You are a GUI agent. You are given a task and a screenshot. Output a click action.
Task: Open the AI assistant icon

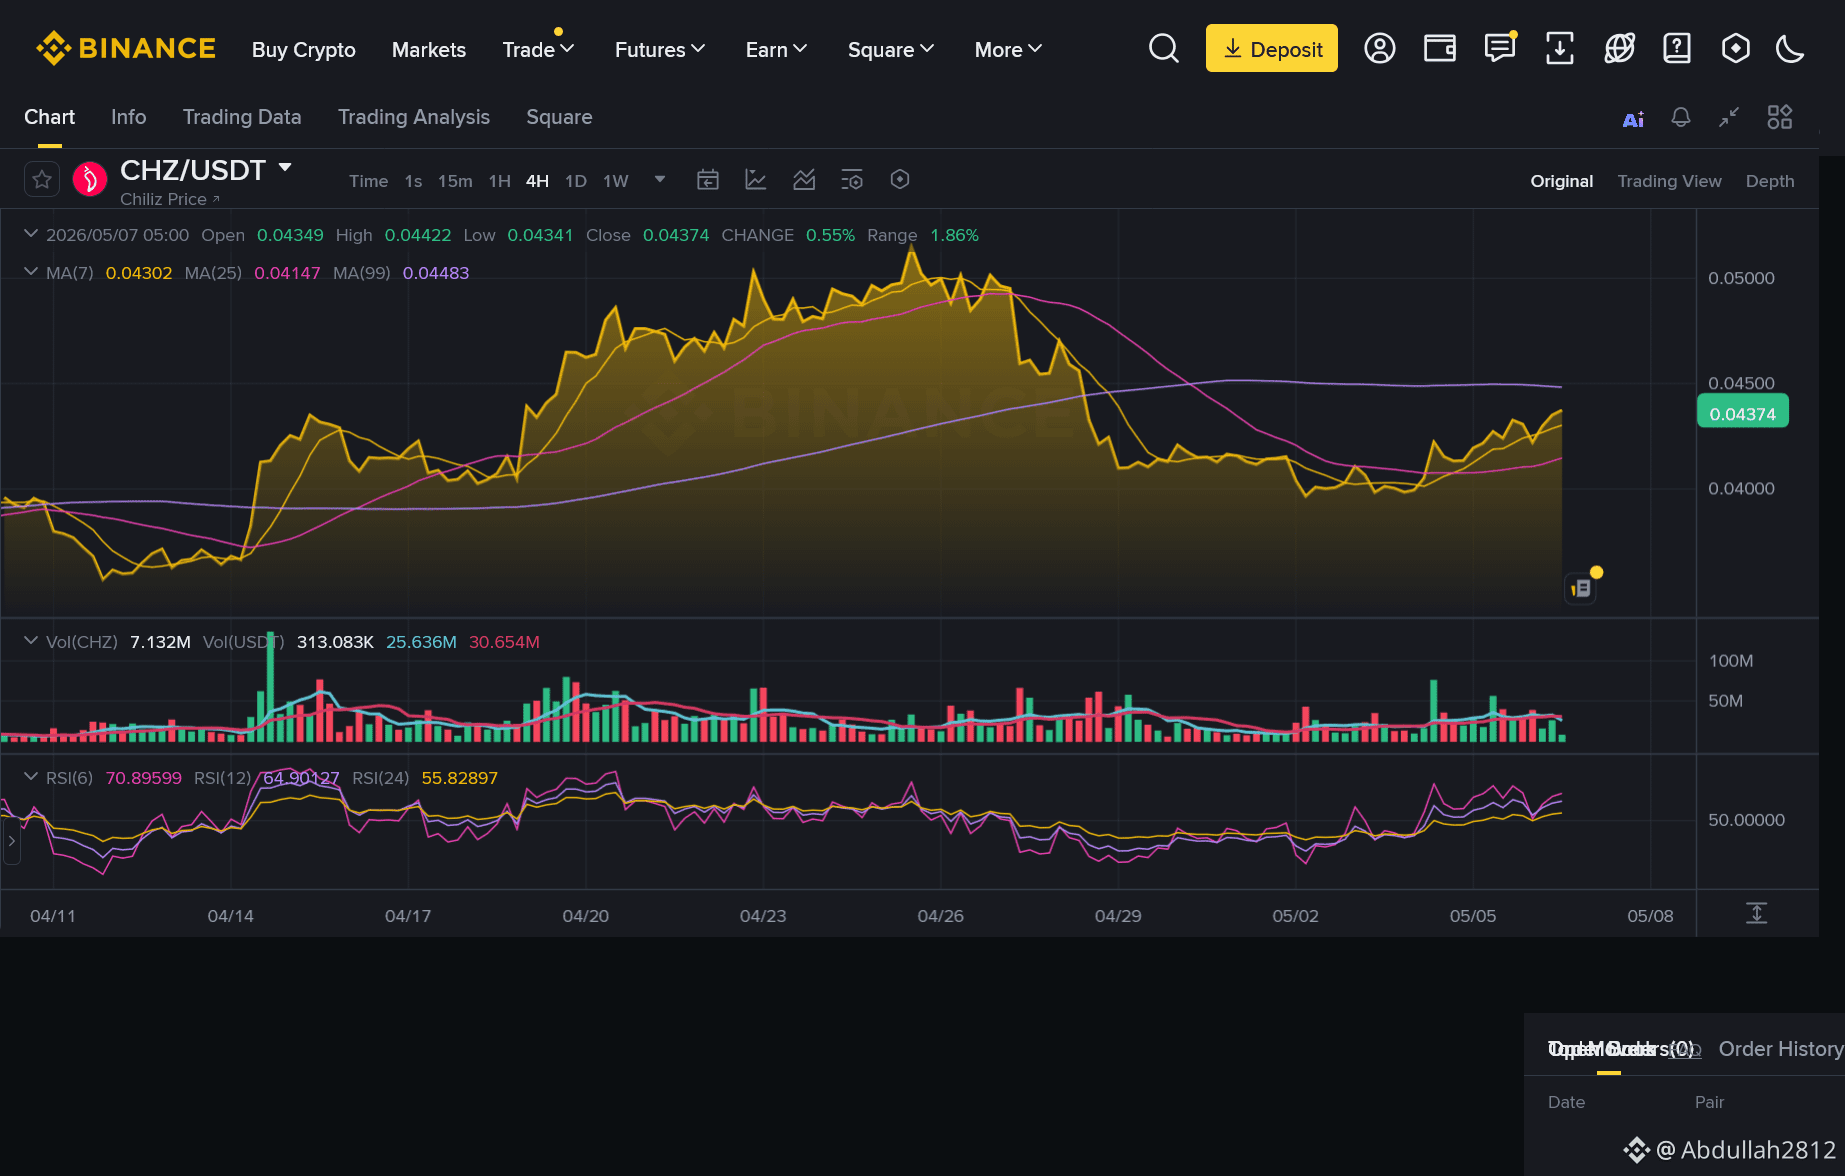coord(1633,119)
